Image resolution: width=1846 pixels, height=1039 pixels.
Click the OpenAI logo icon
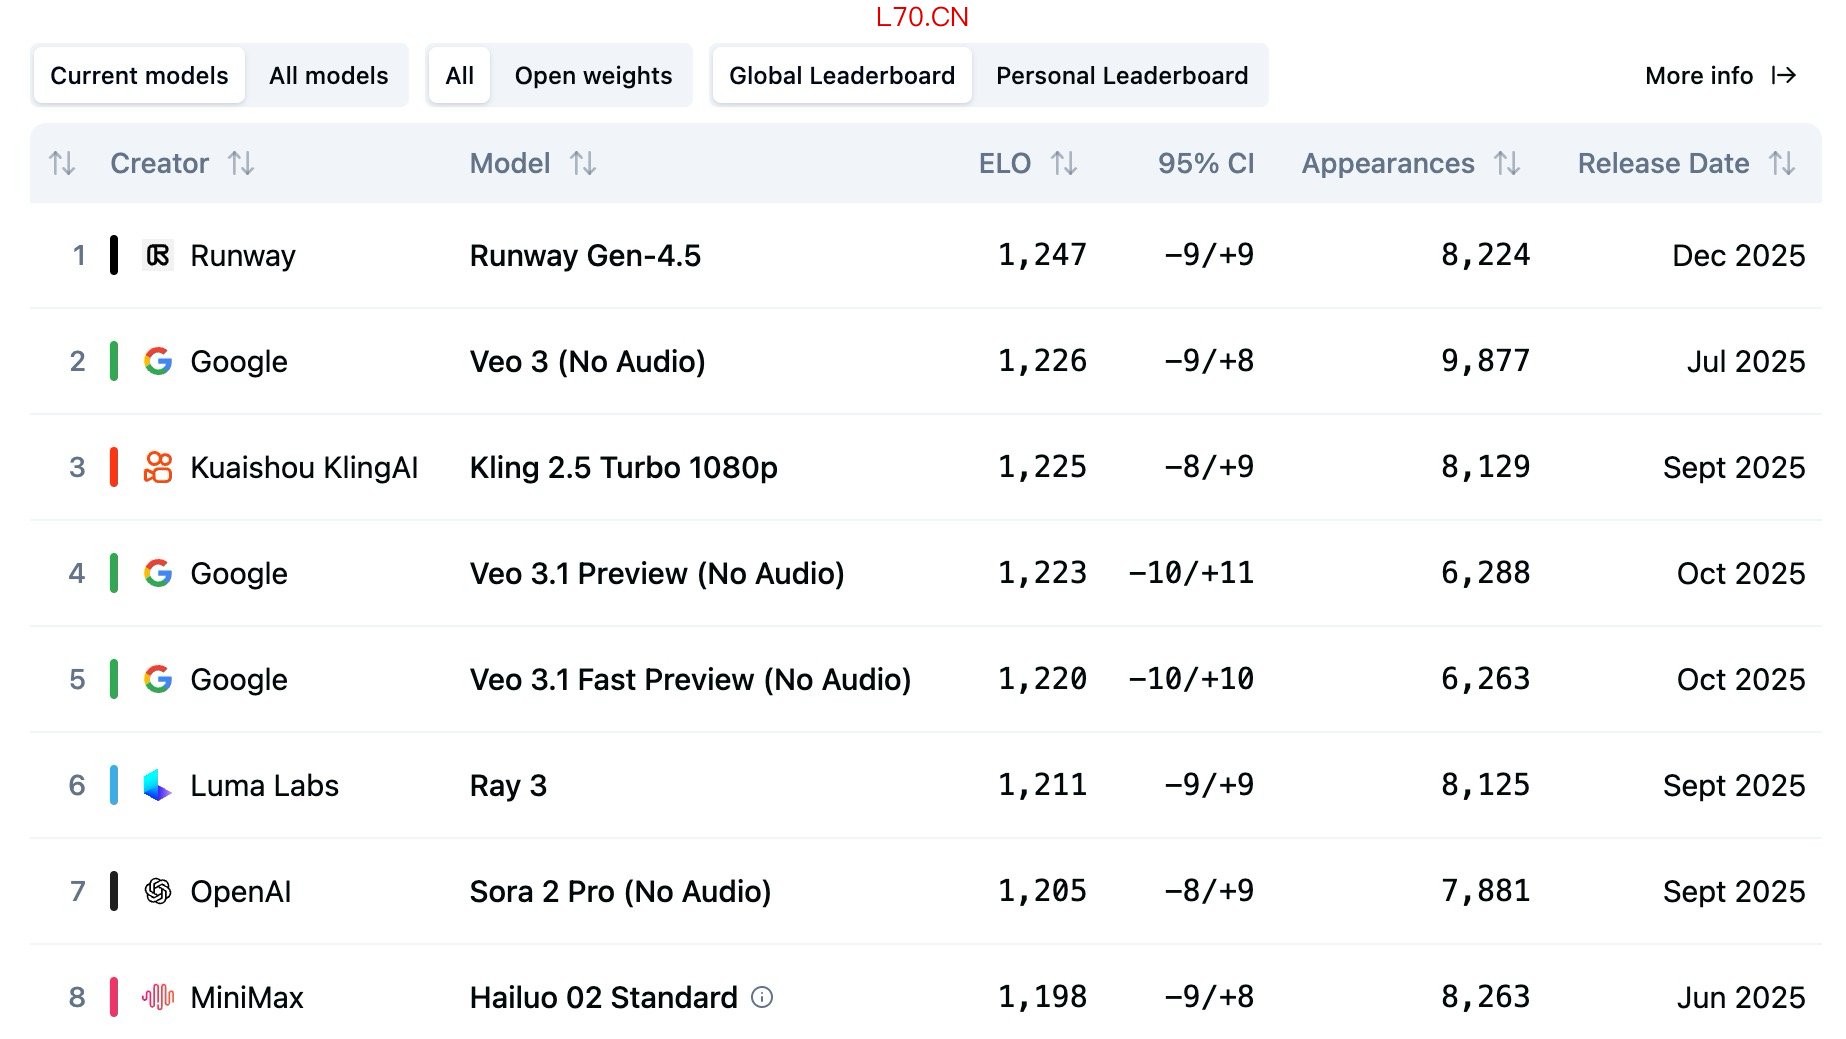tap(158, 891)
